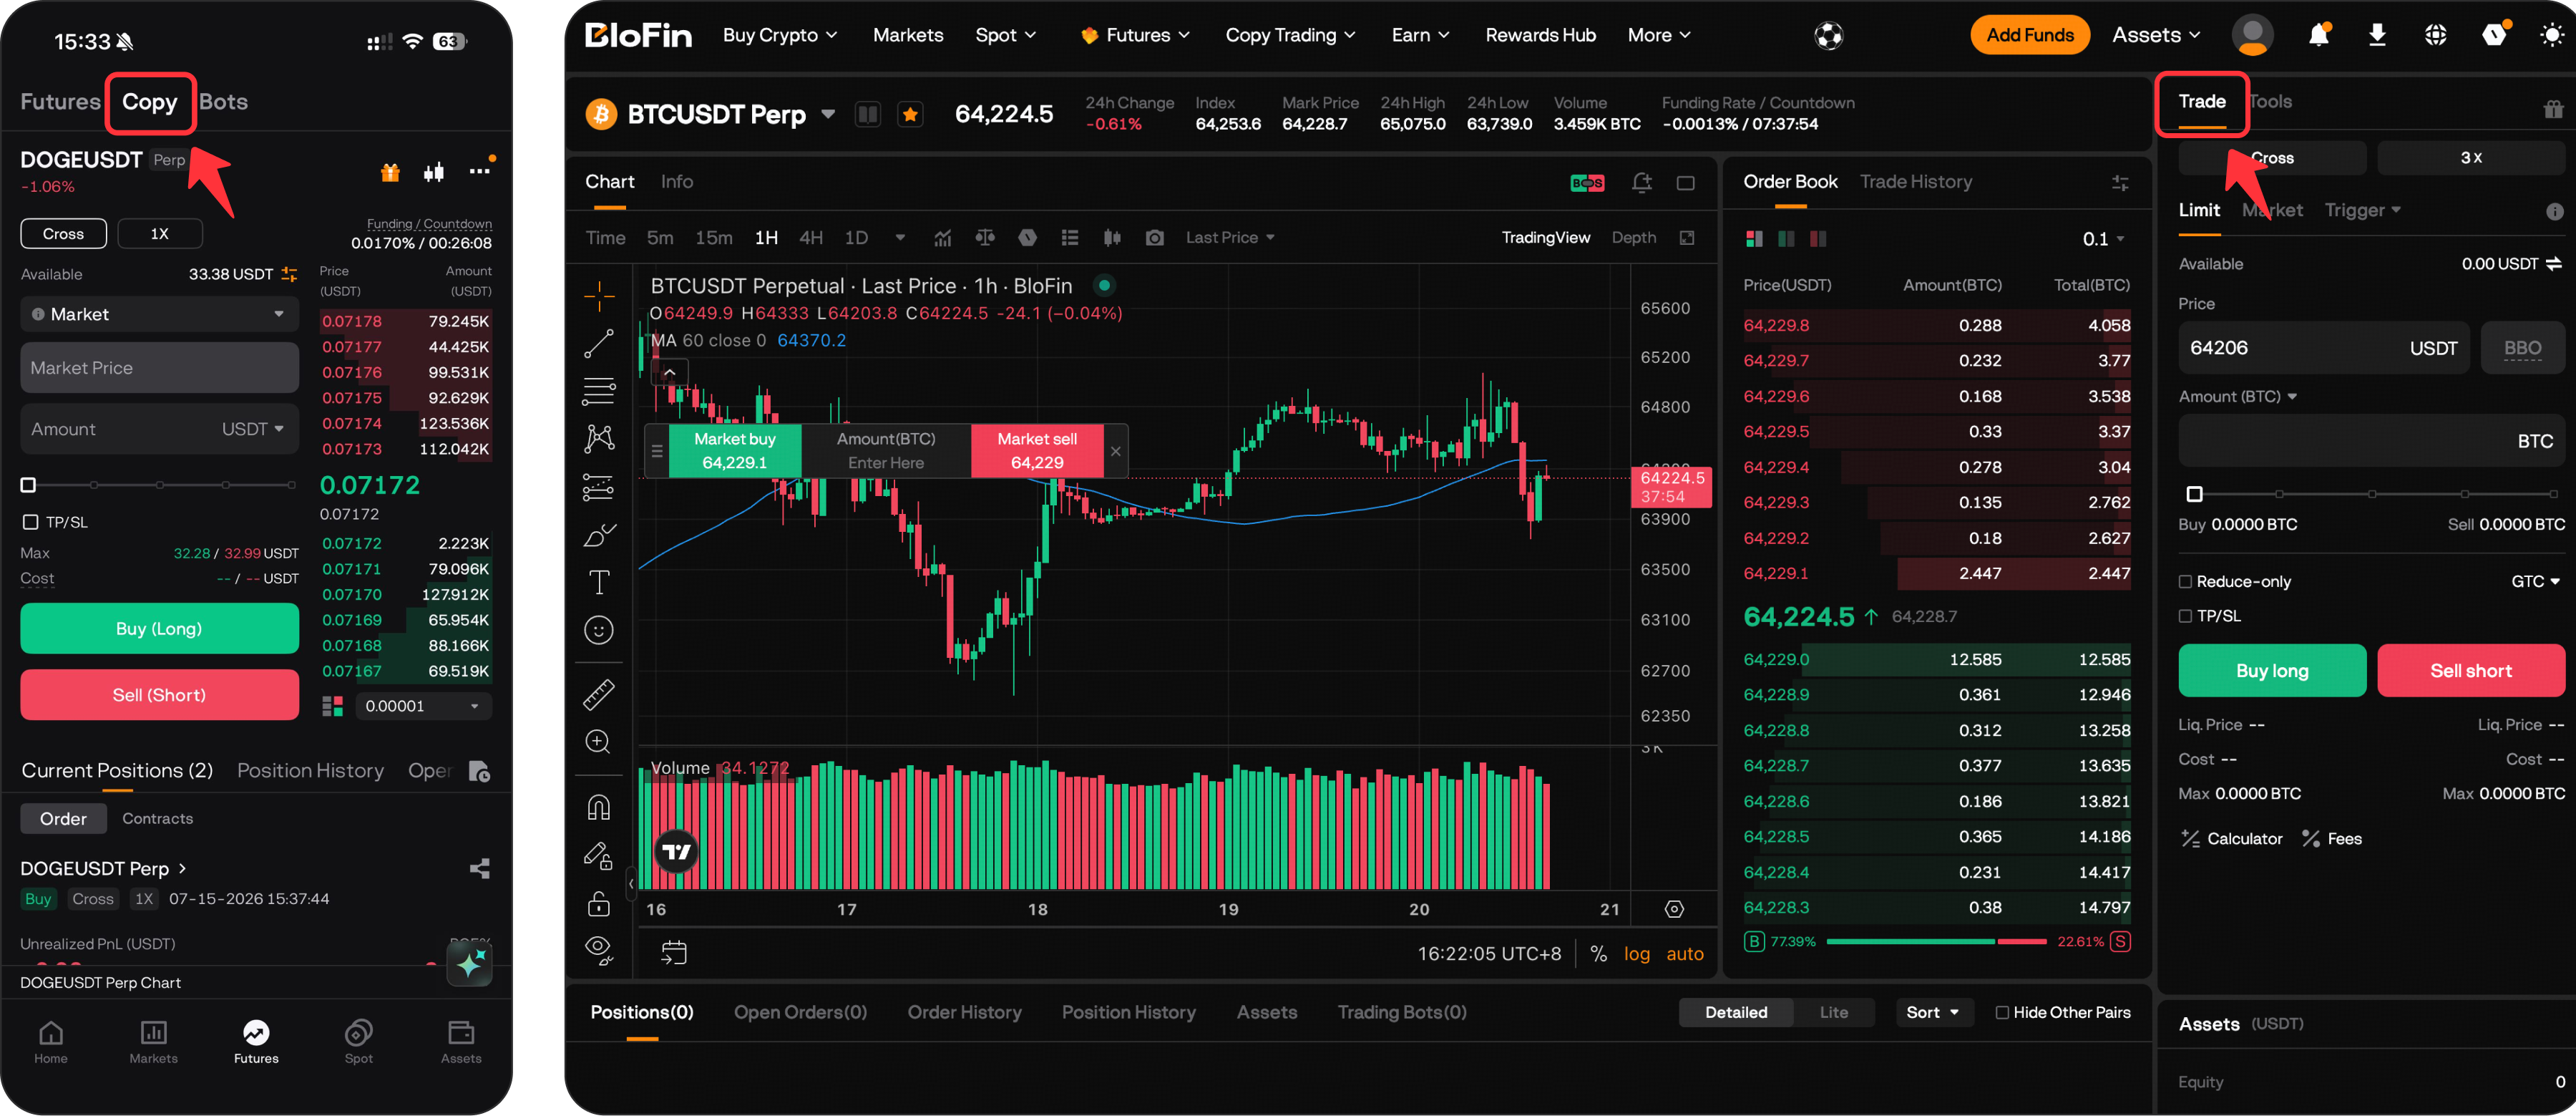The image size is (2576, 1116).
Task: Open the Assets dropdown in header
Action: [x=2156, y=35]
